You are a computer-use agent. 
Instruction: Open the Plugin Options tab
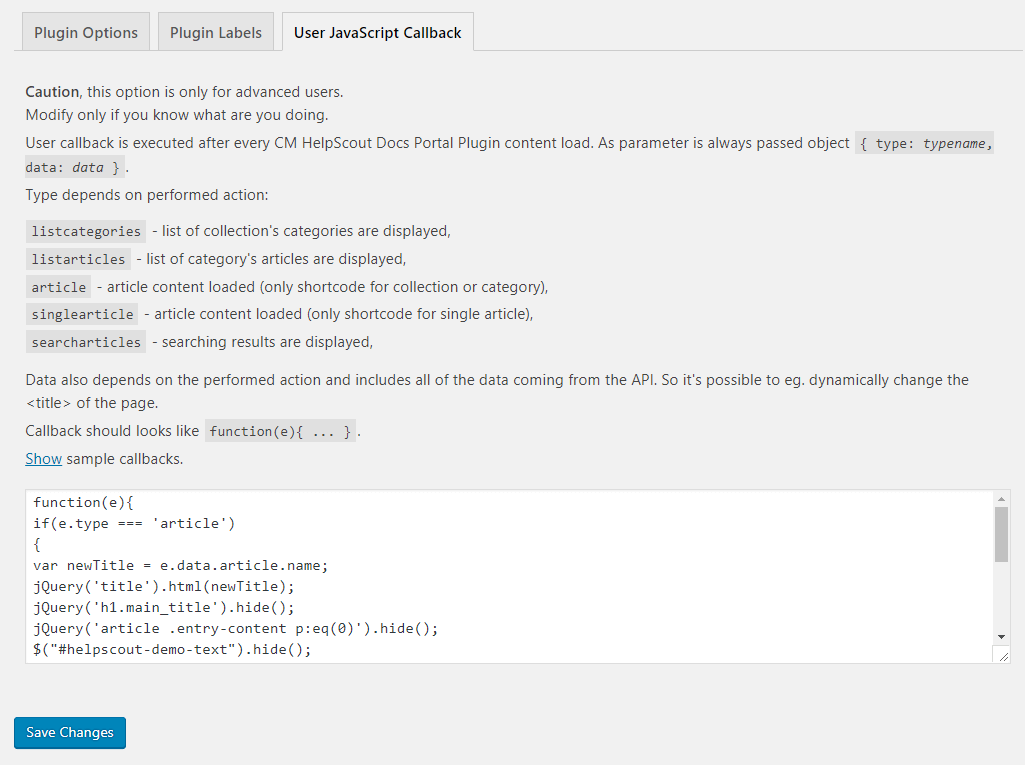pos(86,32)
